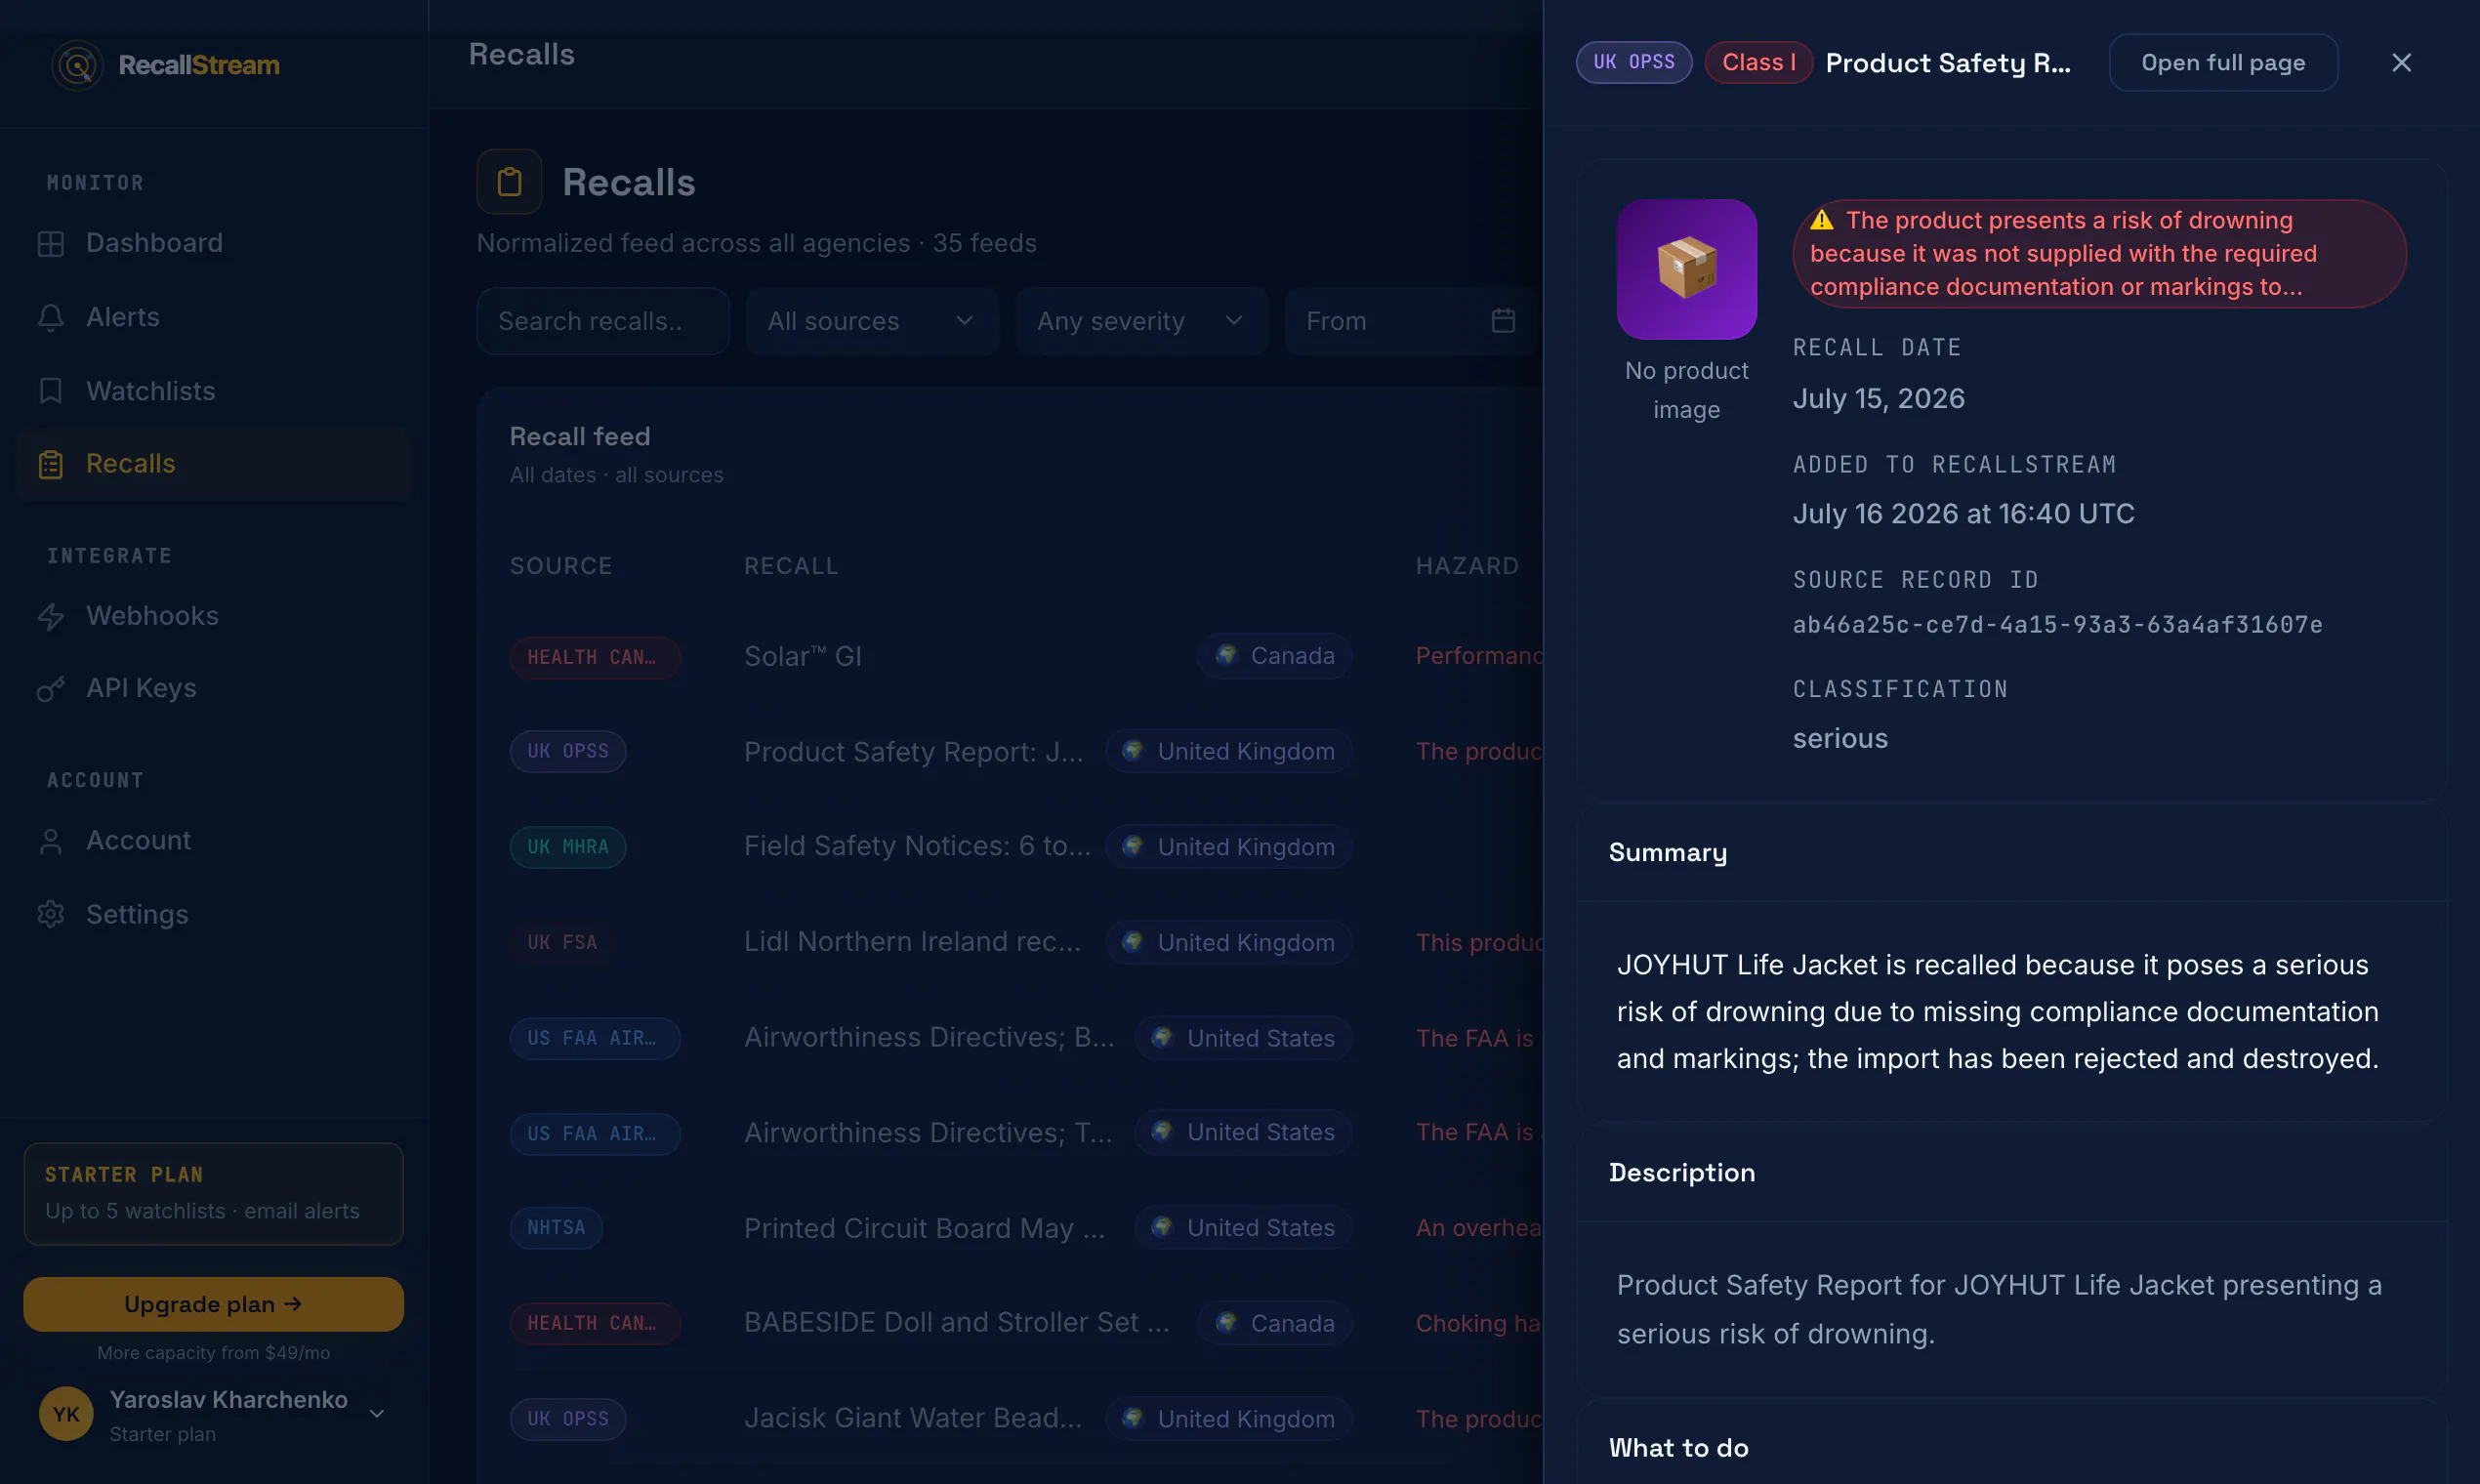Click the Starter Plan info card
Screen dimensions: 2480x1484
[x=213, y=1193]
